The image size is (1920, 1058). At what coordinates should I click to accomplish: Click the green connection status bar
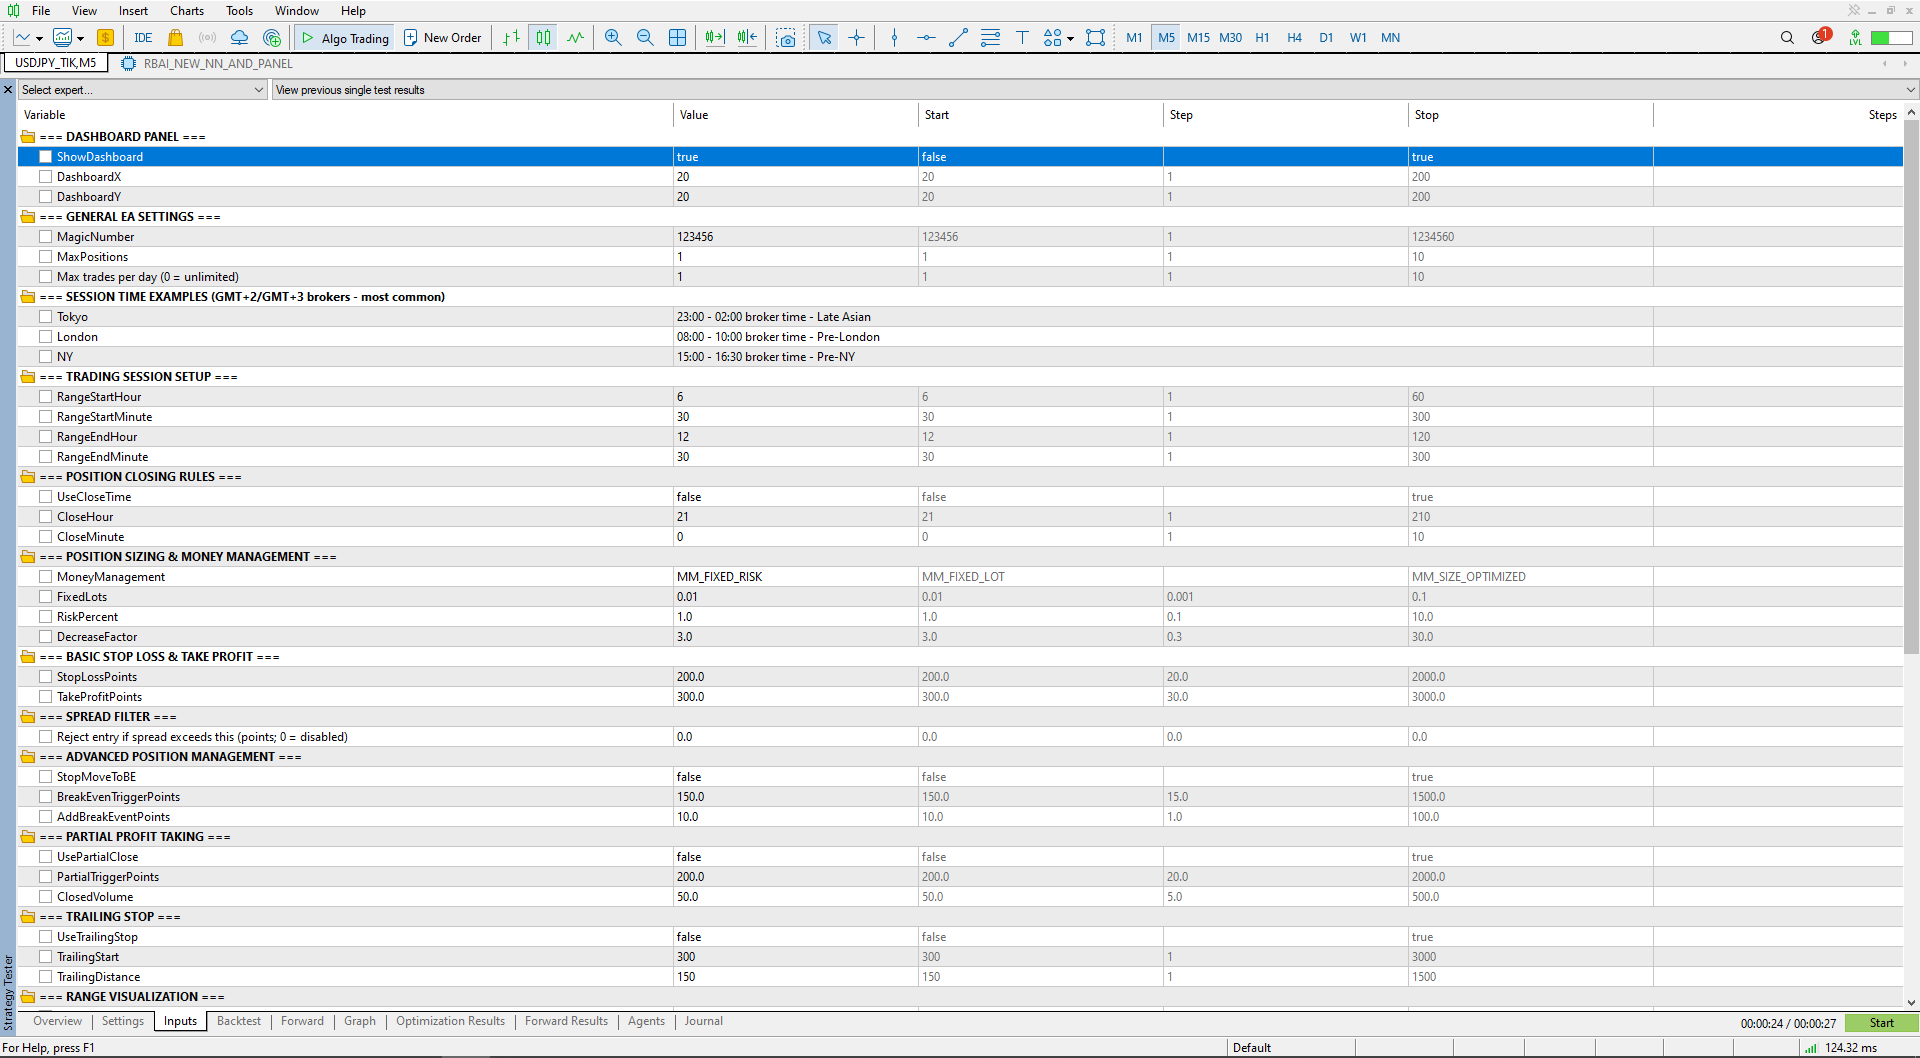point(1891,38)
